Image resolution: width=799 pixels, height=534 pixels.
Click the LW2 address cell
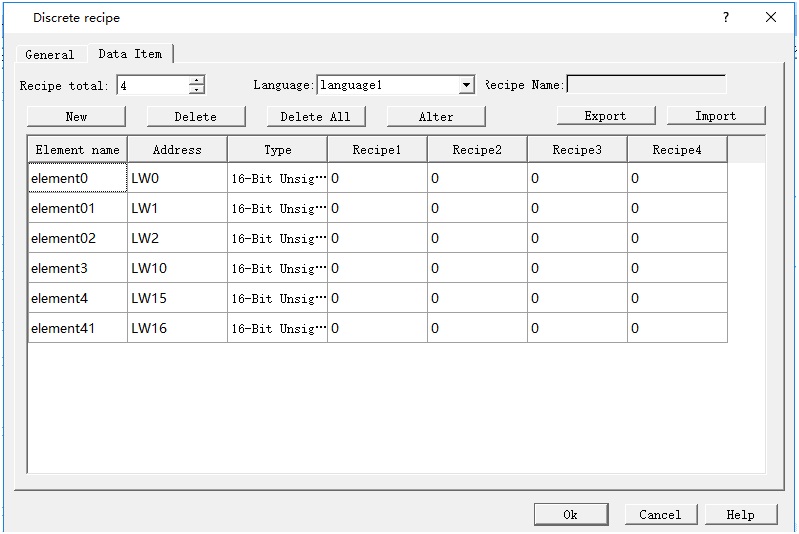point(177,238)
